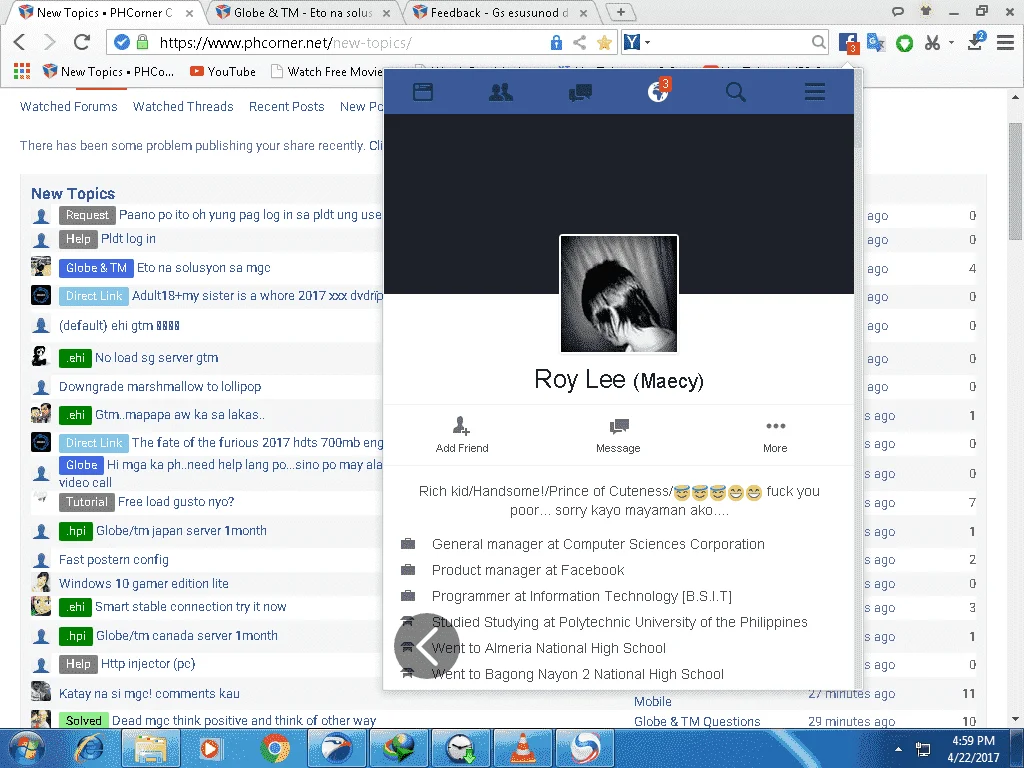Image resolution: width=1024 pixels, height=768 pixels.
Task: Click the share icon in address bar
Action: 579,43
